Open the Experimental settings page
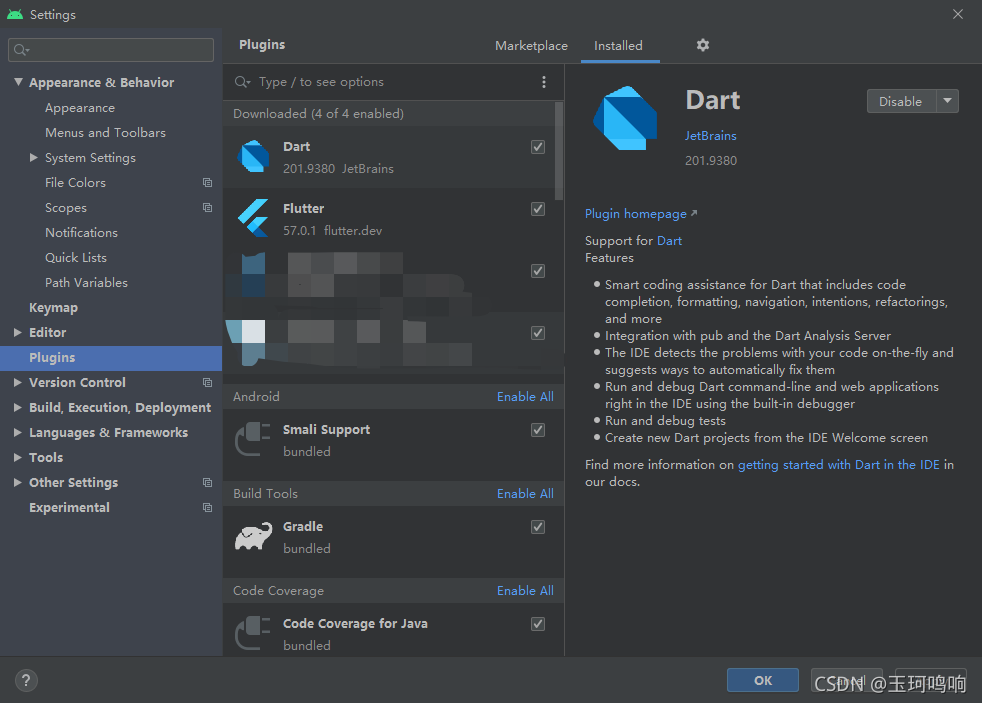 coord(70,508)
